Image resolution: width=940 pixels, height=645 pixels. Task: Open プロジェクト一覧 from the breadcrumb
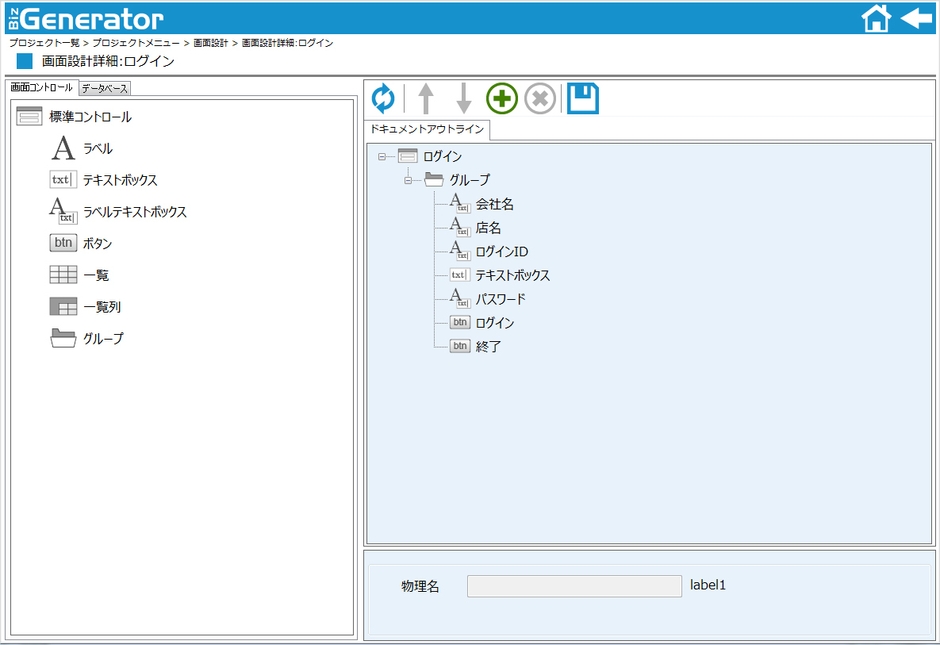click(x=42, y=43)
